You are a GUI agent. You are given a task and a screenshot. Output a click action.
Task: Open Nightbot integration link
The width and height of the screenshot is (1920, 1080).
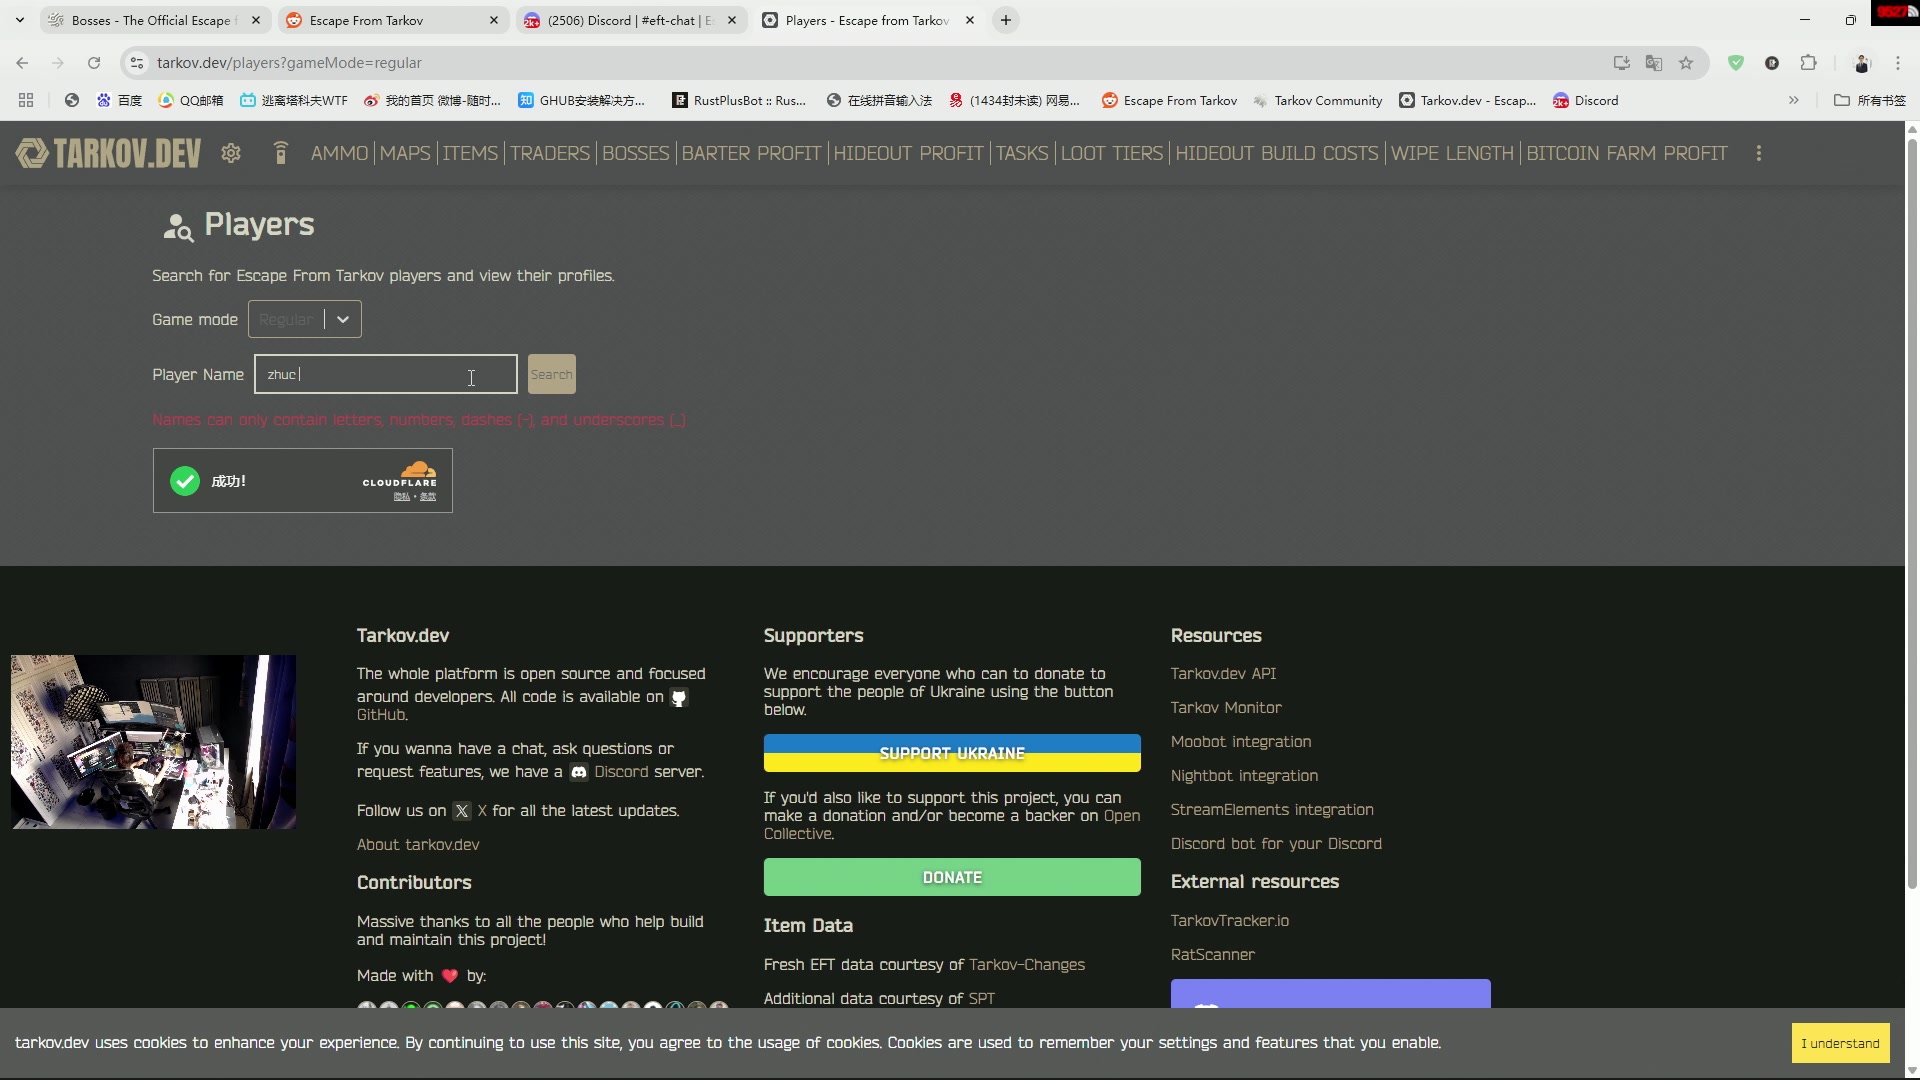coord(1244,776)
